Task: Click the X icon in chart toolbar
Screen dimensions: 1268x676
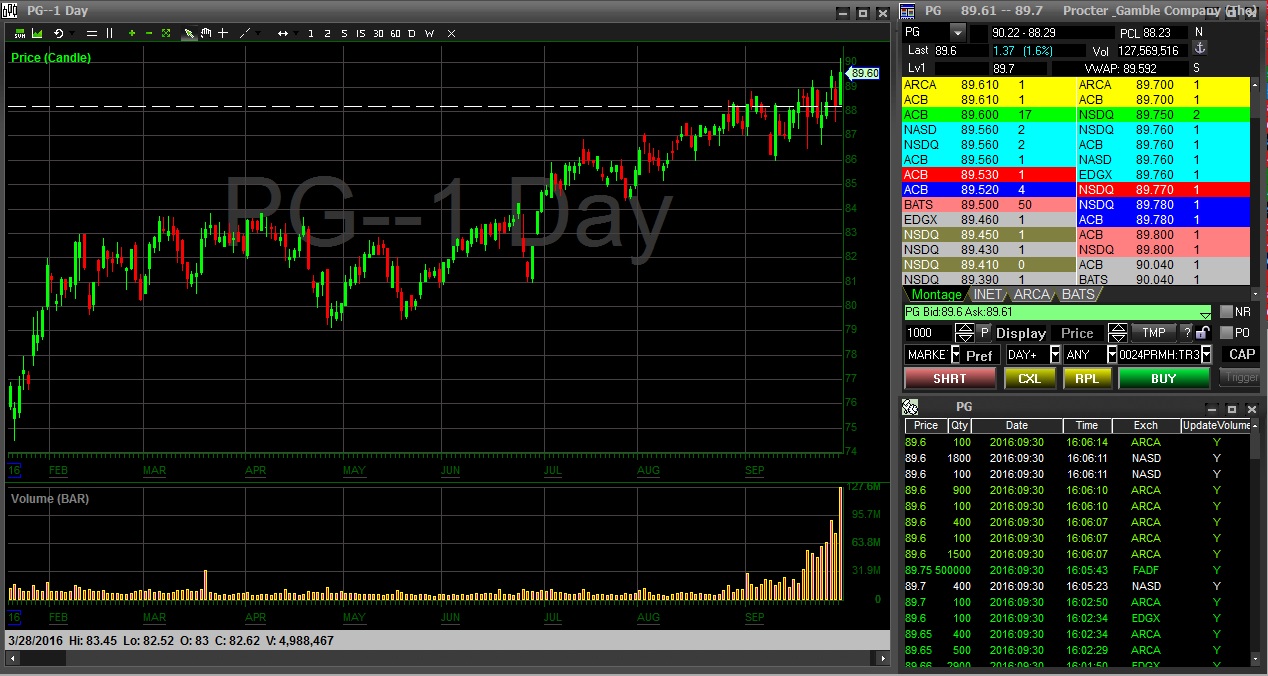Action: 451,33
